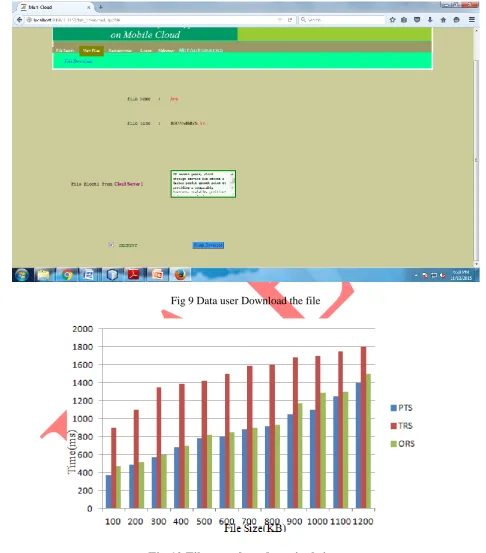Viewport: 486px width, 553px height.
Task: Open File Explorer from the taskbar
Action: 44,275
